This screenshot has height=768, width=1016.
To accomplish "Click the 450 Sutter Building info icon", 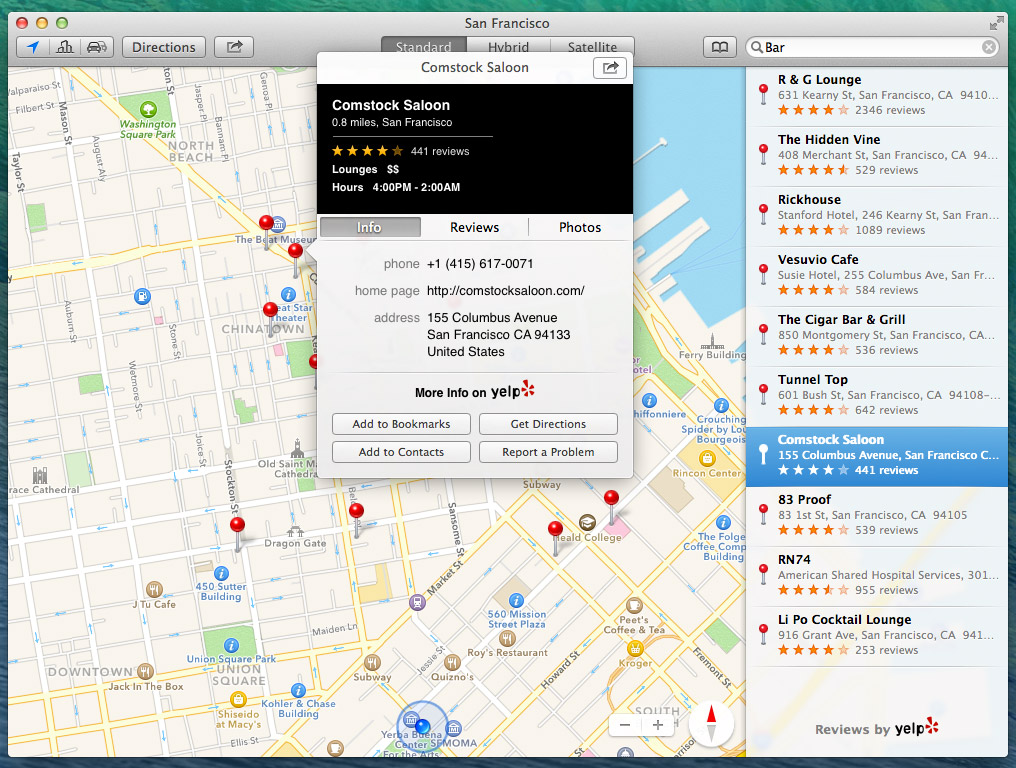I will coord(221,574).
